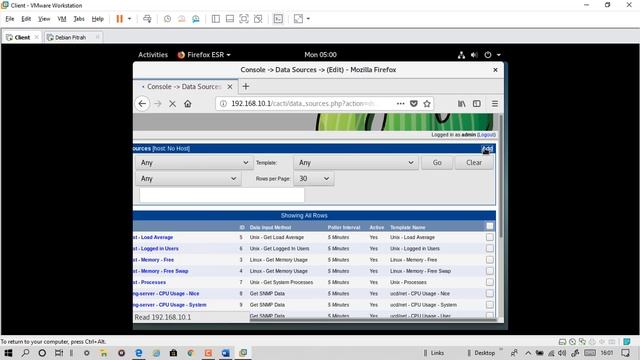Viewport: 640px width, 360px height.
Task: Open the Firefox library icon
Action: (462, 104)
